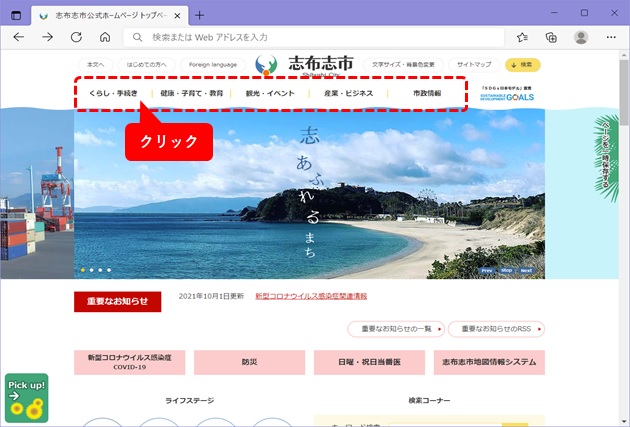The width and height of the screenshot is (630, 427).
Task: Open the browser home page
Action: tap(105, 37)
